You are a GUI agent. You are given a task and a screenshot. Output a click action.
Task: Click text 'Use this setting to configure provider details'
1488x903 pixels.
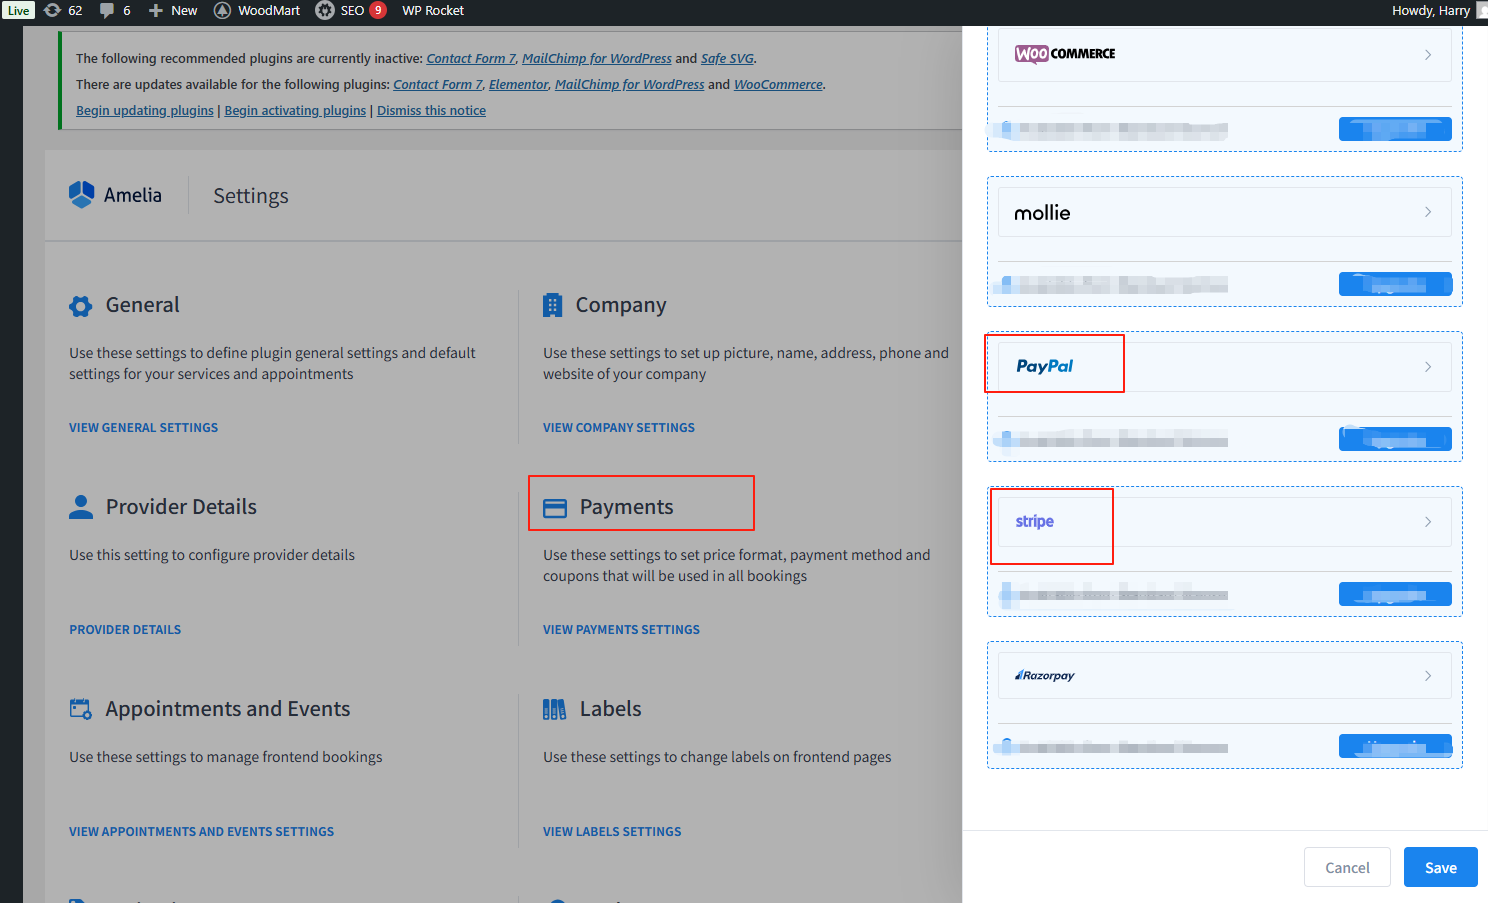tap(212, 555)
